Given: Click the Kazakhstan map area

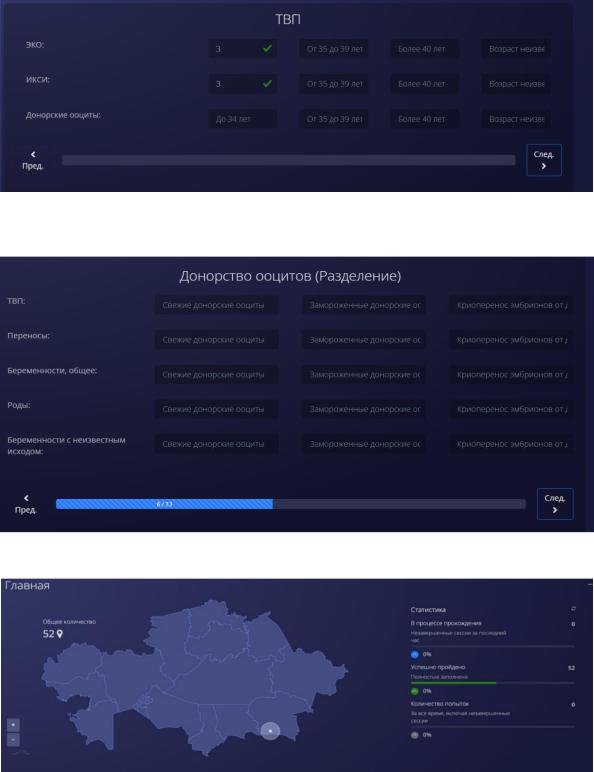Looking at the screenshot, I should coord(195,677).
